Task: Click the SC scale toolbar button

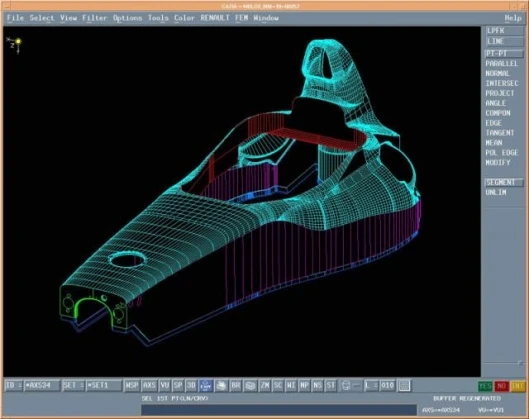Action: (278, 385)
